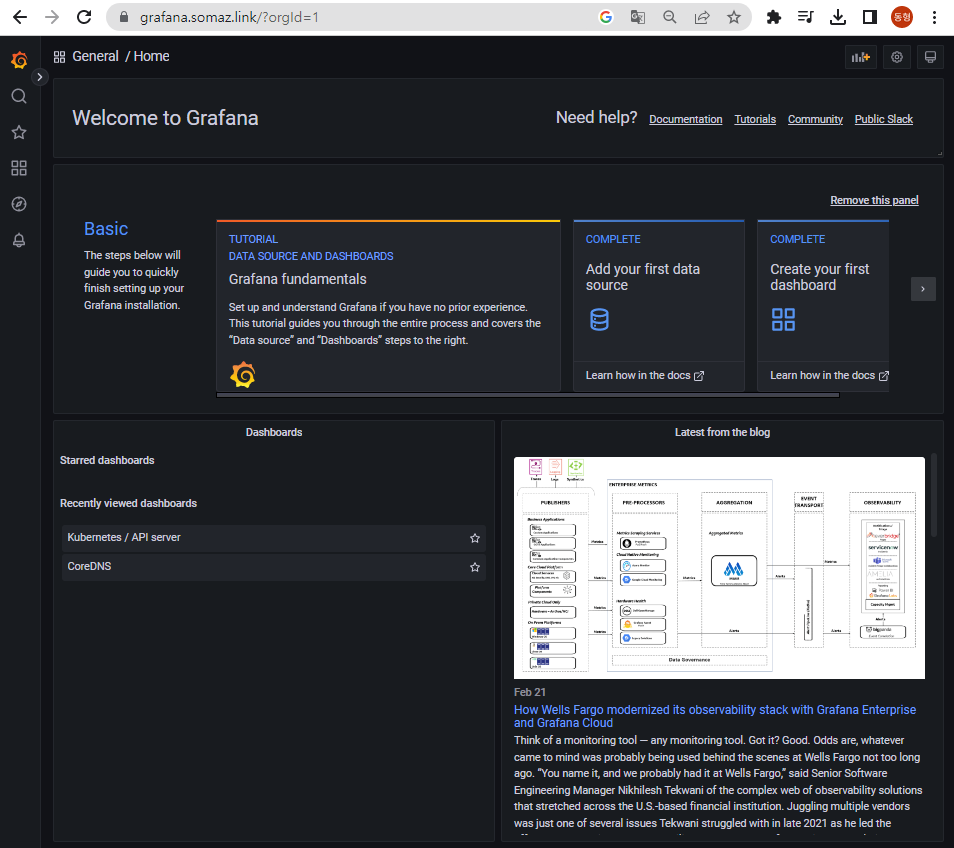The width and height of the screenshot is (954, 848).
Task: Toggle browser side panel icon
Action: pos(870,17)
